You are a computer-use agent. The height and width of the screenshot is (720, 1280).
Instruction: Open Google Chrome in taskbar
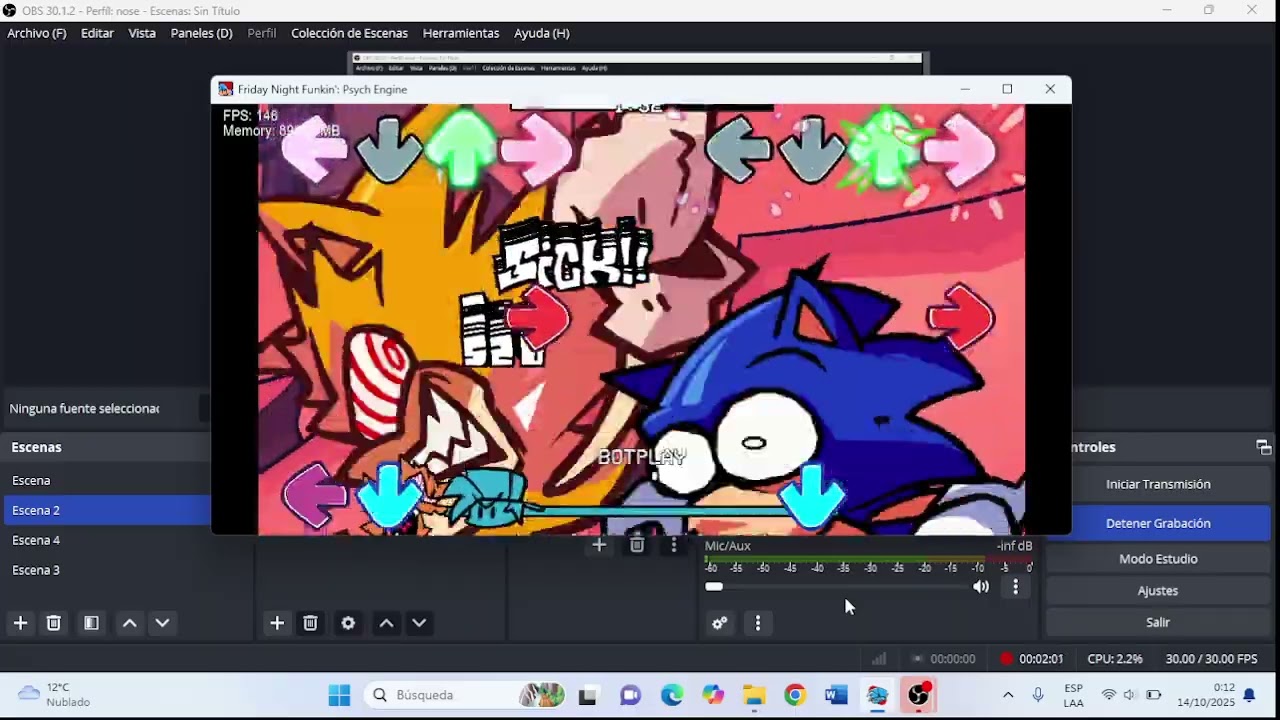(795, 695)
